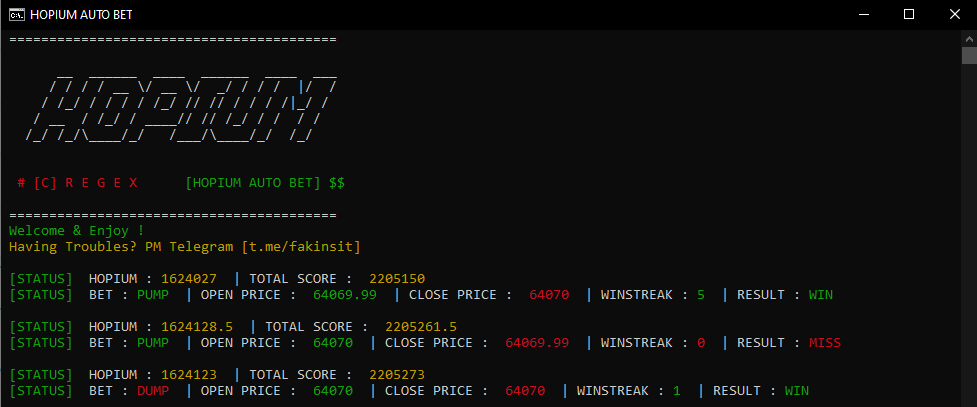This screenshot has width=977, height=407.
Task: Click the red MISS result
Action: [x=825, y=343]
